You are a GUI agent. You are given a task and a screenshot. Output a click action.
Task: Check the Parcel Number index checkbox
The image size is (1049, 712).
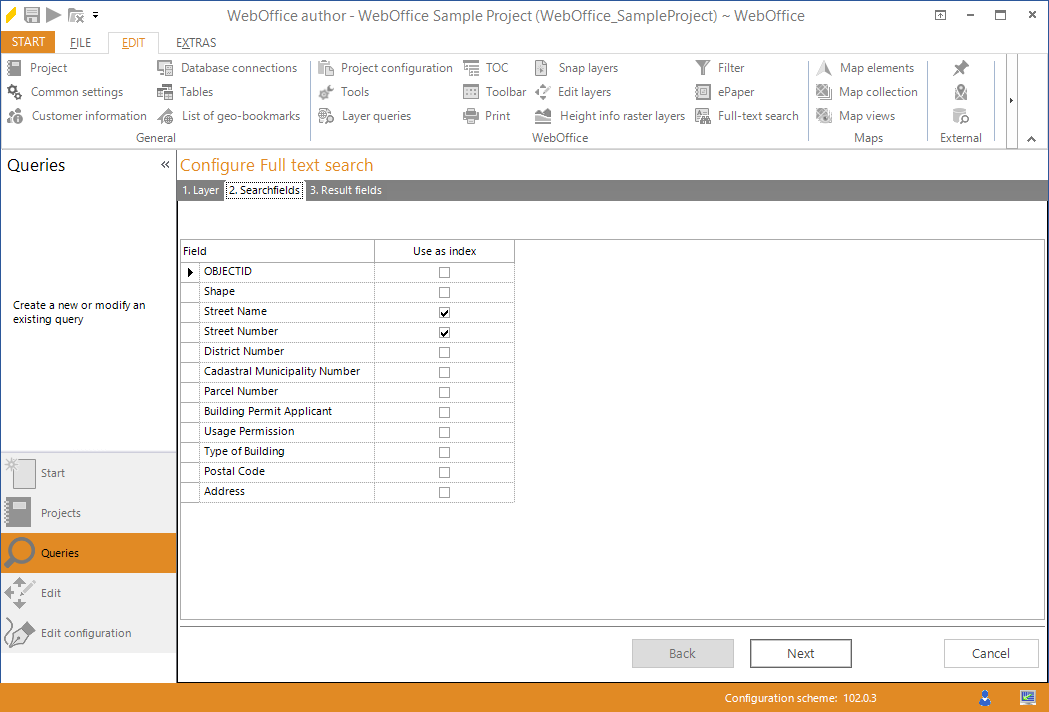(443, 391)
